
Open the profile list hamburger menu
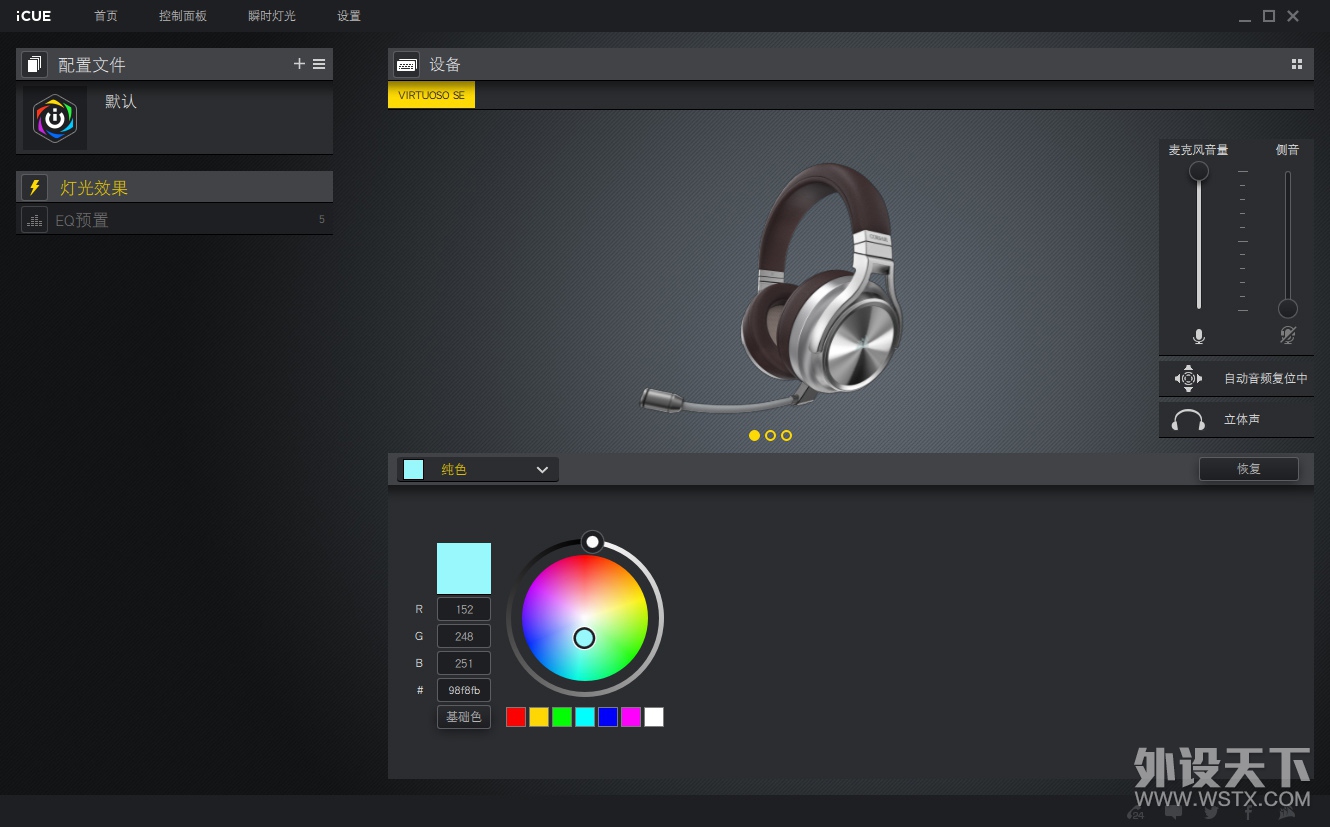(x=319, y=64)
